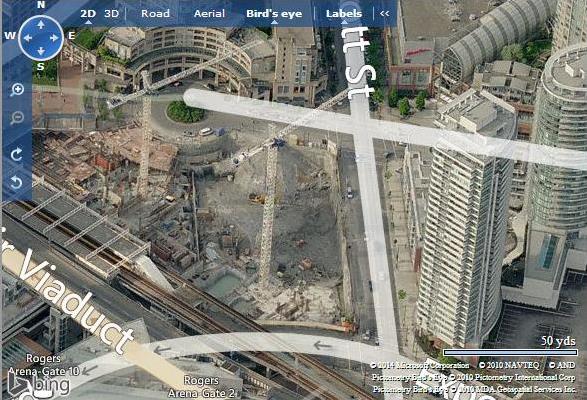Rotate the view clockwise
The width and height of the screenshot is (587, 400).
pyautogui.click(x=16, y=154)
